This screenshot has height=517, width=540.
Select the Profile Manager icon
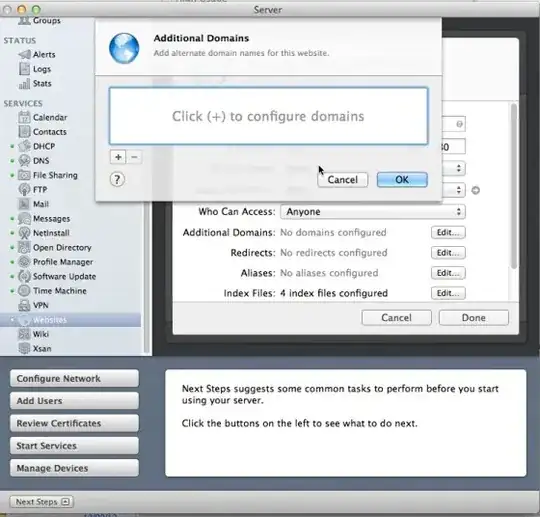24,262
